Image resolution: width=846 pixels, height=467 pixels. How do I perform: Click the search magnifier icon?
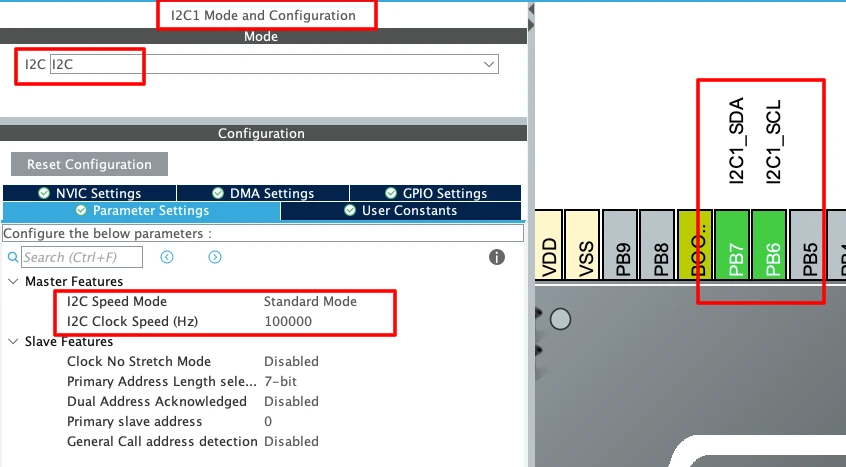click(x=14, y=258)
